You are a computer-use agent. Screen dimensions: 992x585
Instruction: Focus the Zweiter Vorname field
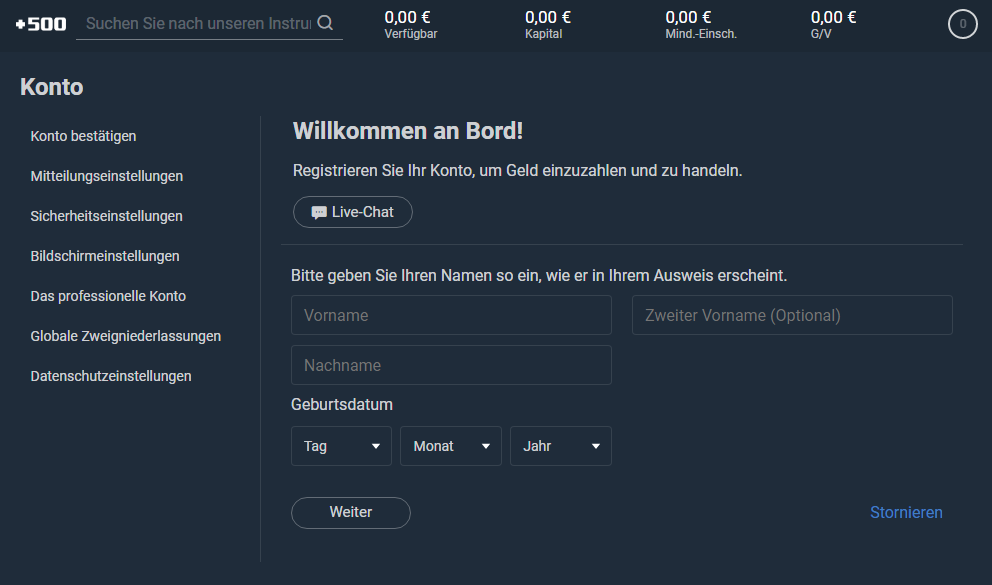792,315
